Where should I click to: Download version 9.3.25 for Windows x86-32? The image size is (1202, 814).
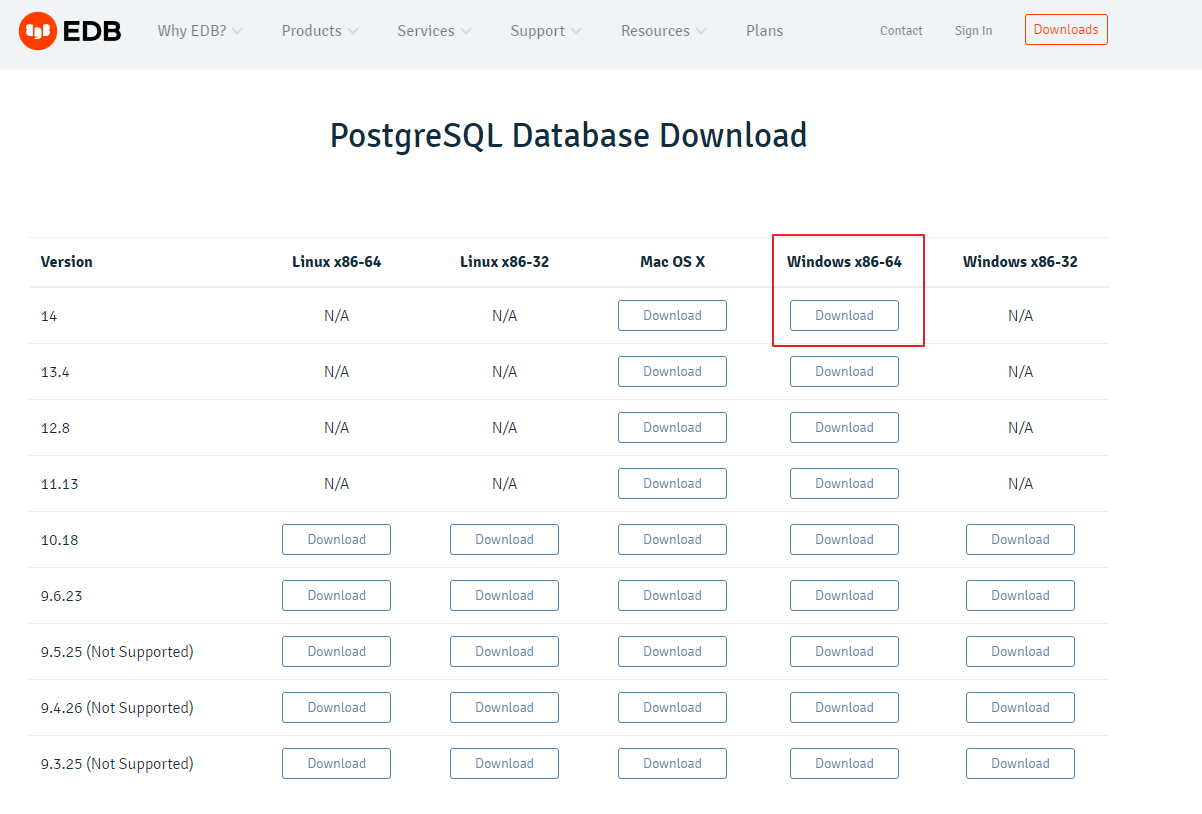pyautogui.click(x=1020, y=763)
